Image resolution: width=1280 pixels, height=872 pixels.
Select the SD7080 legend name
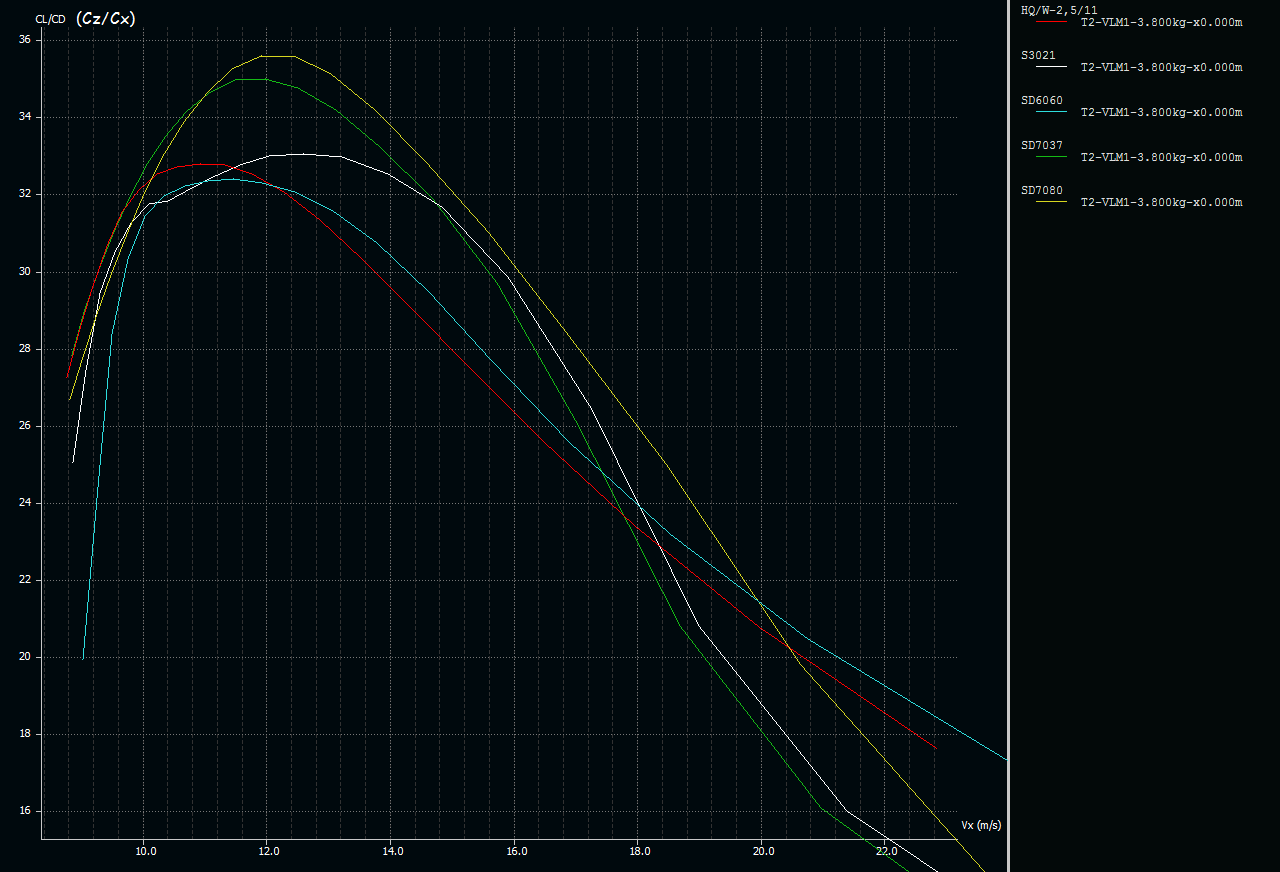(1041, 190)
